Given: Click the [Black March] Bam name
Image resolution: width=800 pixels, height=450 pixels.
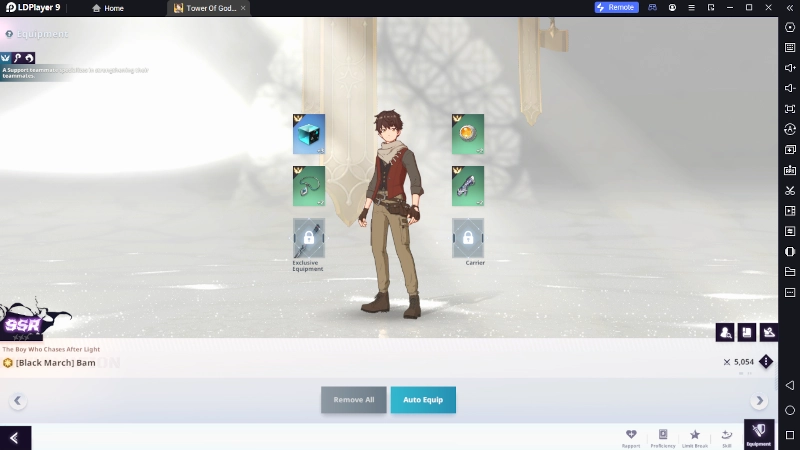Looking at the screenshot, I should coord(56,363).
